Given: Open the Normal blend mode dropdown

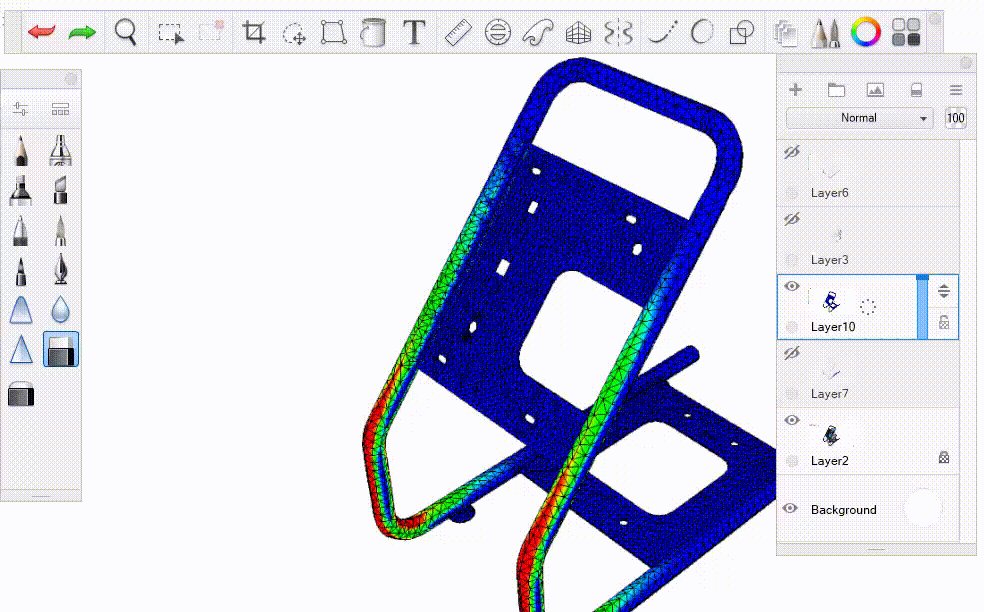Looking at the screenshot, I should pos(859,118).
